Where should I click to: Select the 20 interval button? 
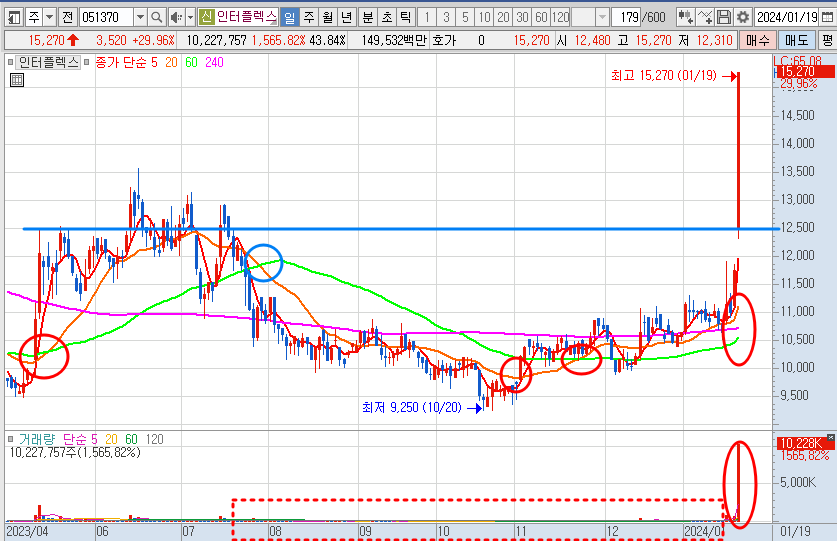pos(503,18)
